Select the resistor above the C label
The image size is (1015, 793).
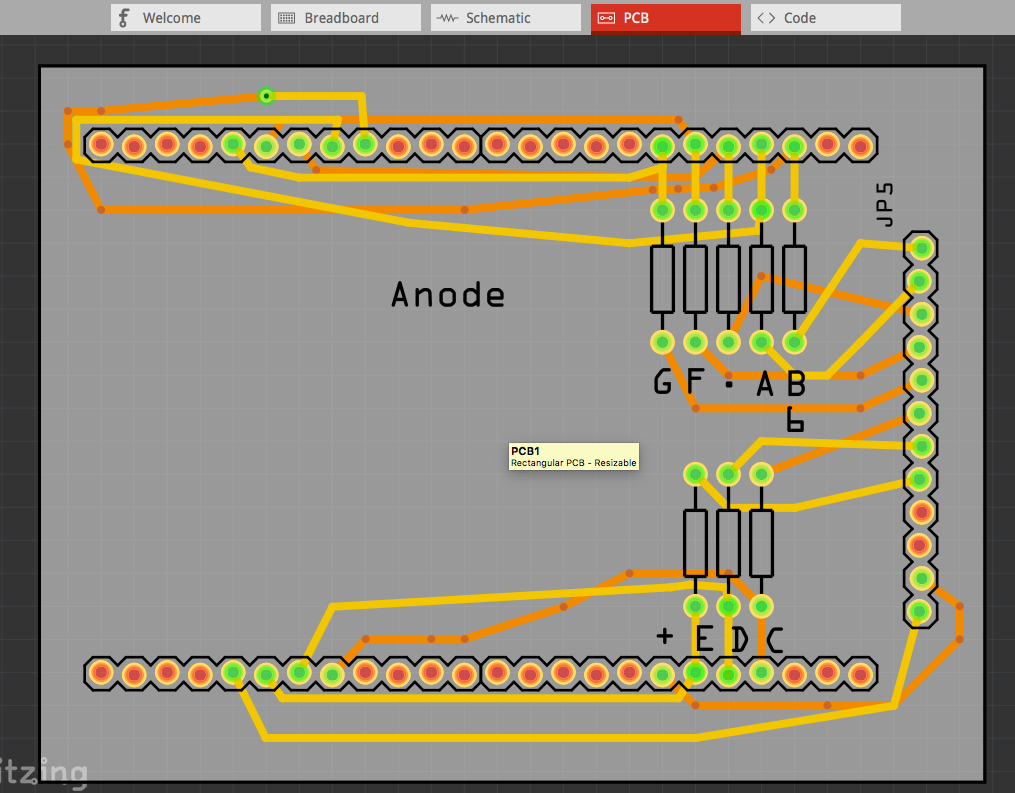[x=761, y=542]
